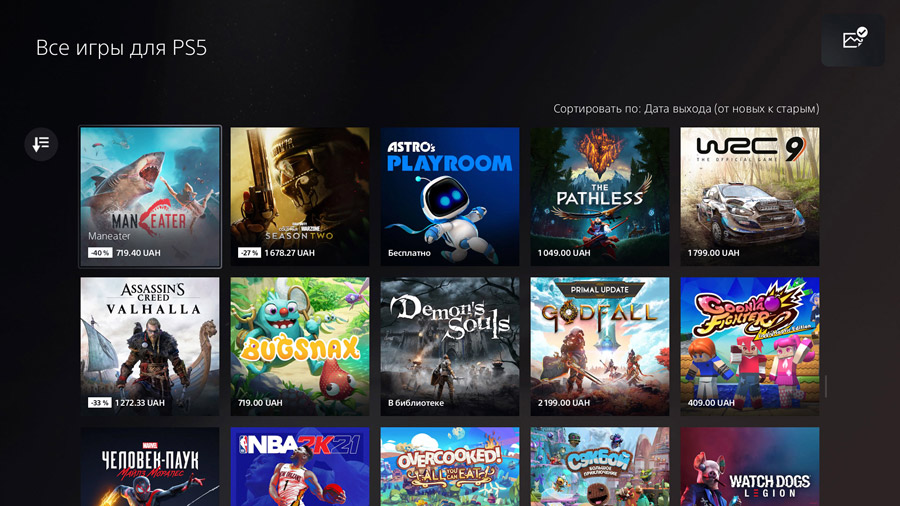Click 'В библиотеке' label on Demon's Souls
This screenshot has height=506, width=900.
416,403
